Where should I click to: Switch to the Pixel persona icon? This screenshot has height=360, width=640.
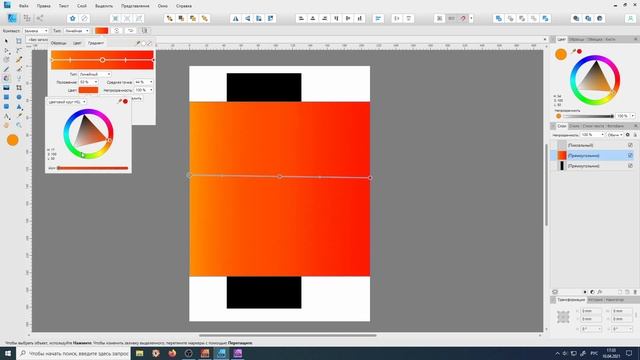click(x=27, y=18)
